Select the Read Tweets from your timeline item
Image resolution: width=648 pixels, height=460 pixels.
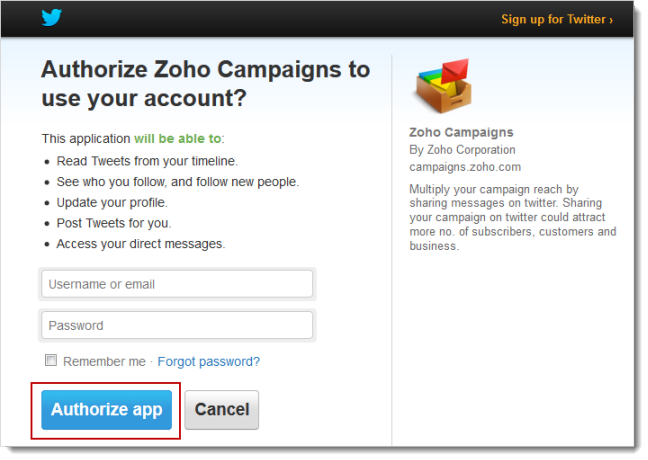pos(147,161)
